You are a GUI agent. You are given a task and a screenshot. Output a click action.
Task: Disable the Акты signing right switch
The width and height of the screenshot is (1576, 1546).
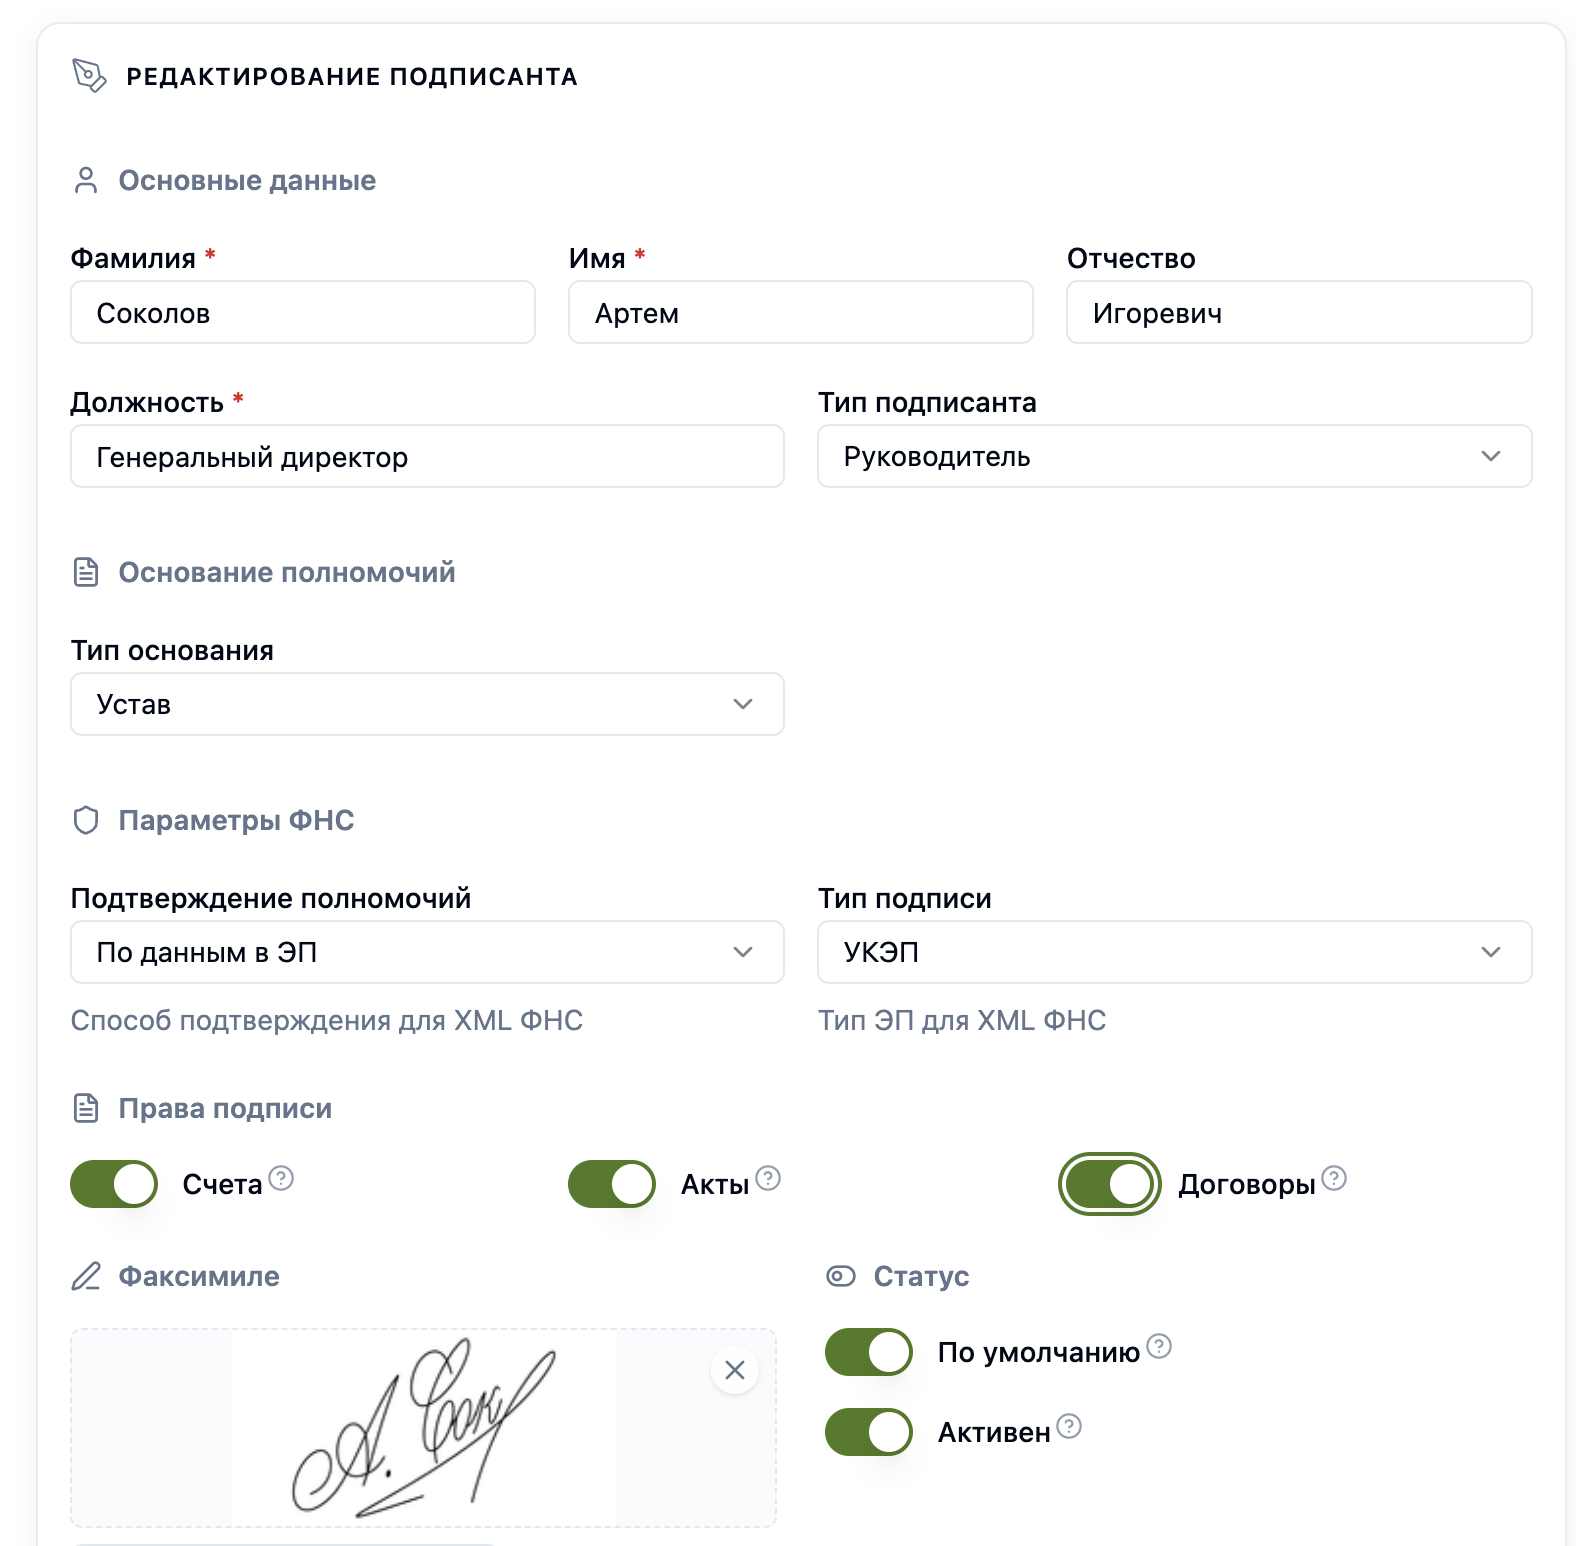coord(612,1184)
